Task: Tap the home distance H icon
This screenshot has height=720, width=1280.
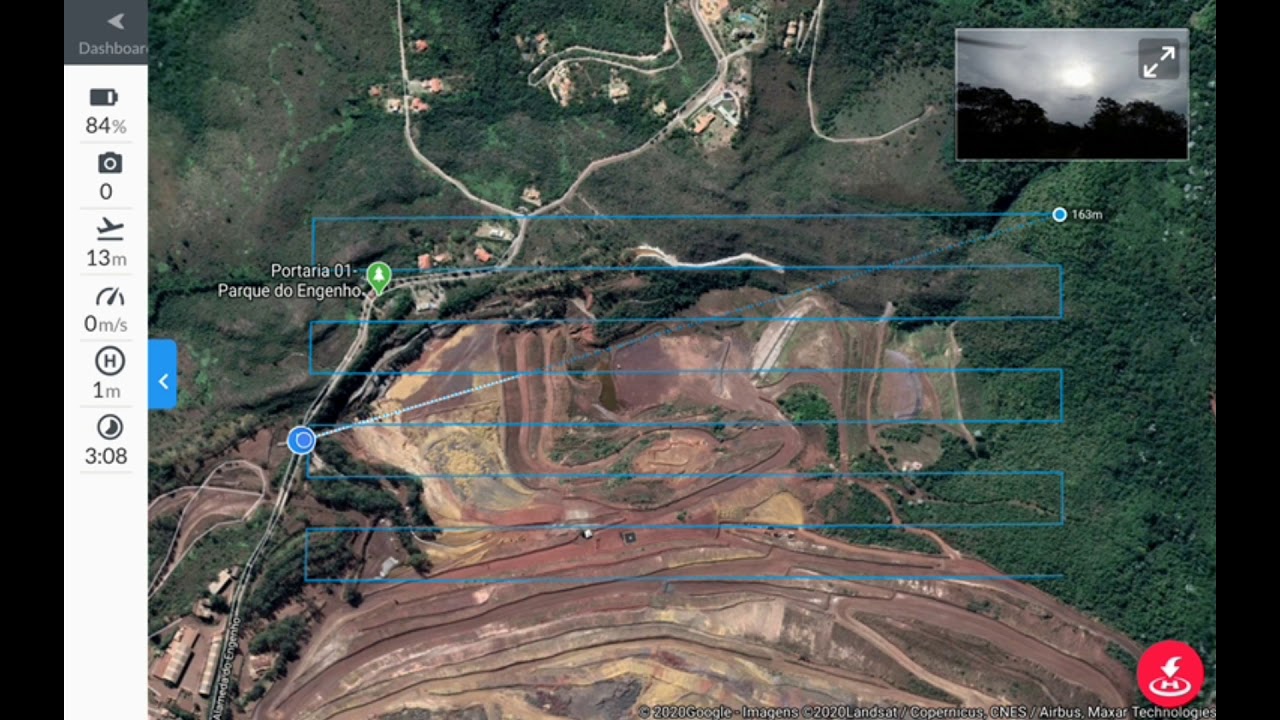Action: (x=109, y=361)
